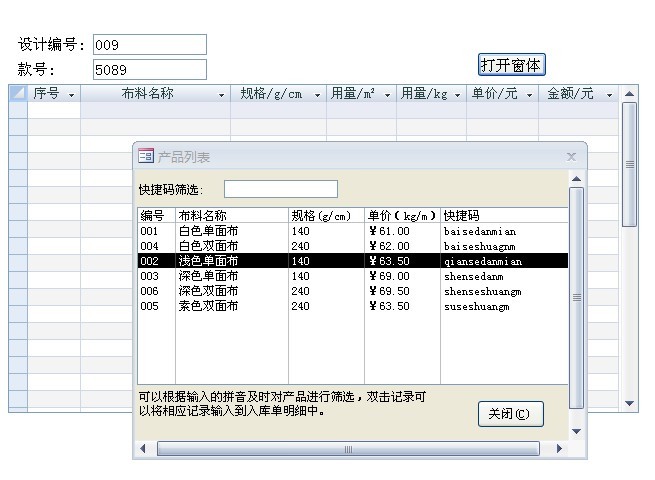Screen dimensions: 655x480
Task: Open the 用量/kg column dropdown
Action: 457,95
